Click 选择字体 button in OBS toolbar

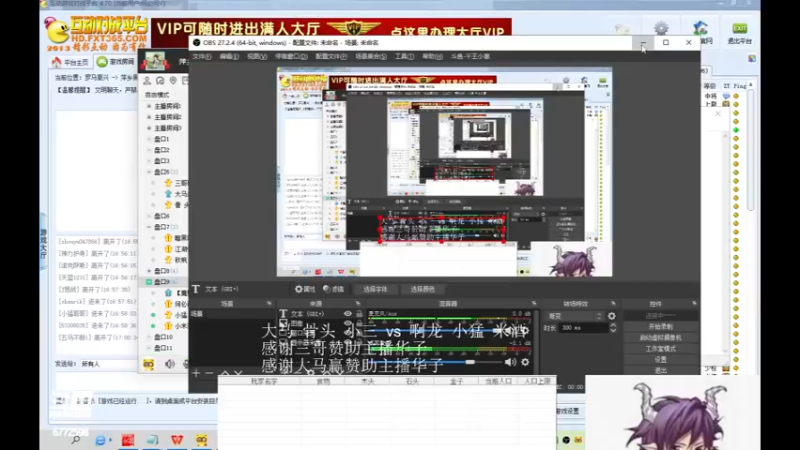pos(375,289)
